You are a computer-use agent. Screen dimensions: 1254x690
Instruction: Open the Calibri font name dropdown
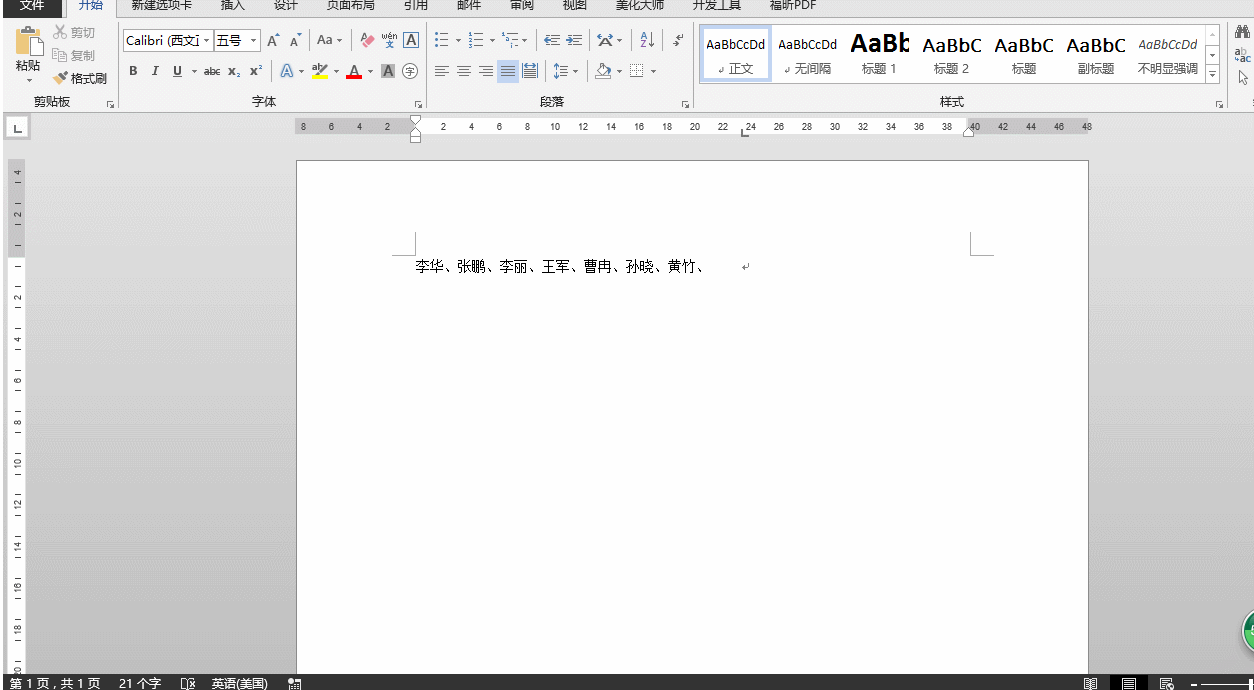(x=207, y=41)
